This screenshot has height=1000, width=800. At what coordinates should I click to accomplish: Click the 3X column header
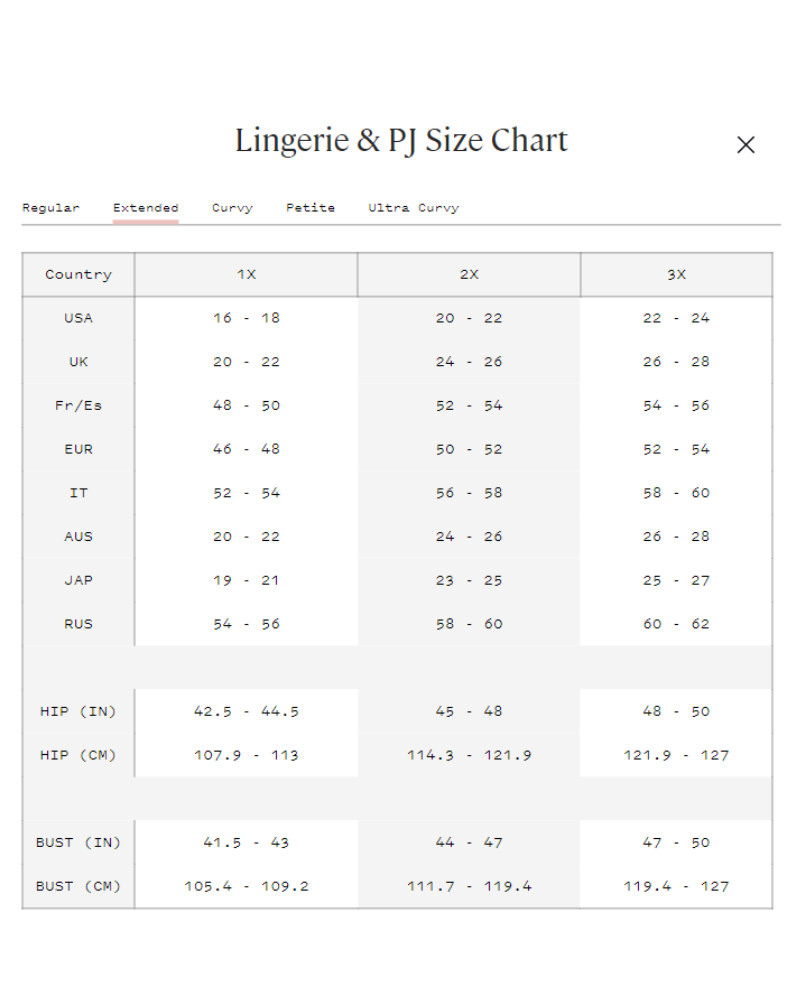coord(676,275)
